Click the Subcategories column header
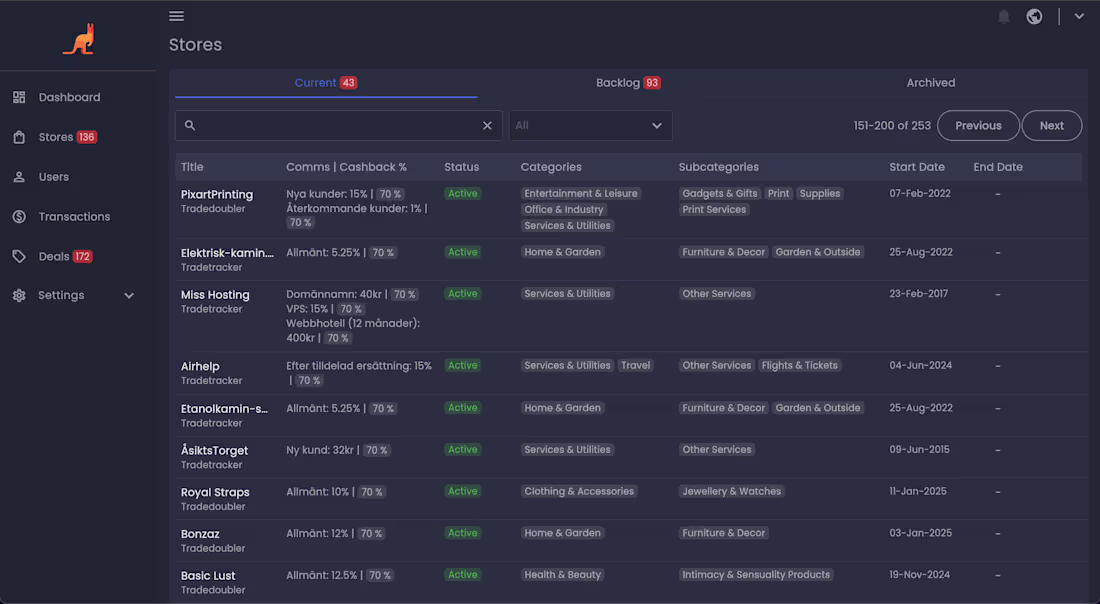The width and height of the screenshot is (1100, 604). click(x=718, y=167)
